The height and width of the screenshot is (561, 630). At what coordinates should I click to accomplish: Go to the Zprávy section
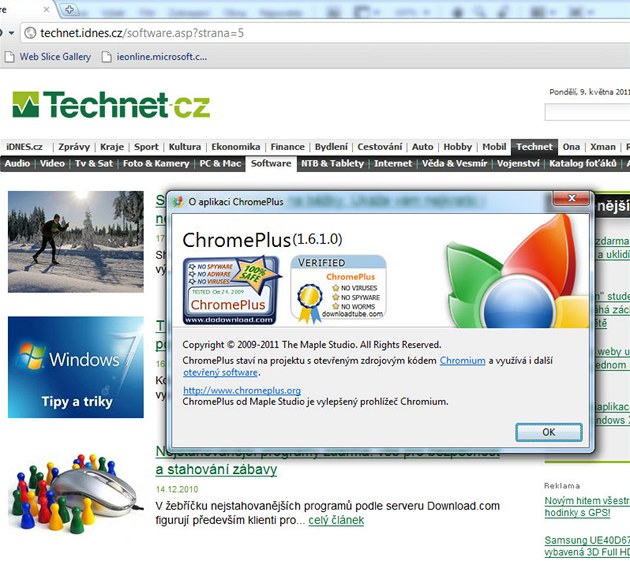click(75, 147)
